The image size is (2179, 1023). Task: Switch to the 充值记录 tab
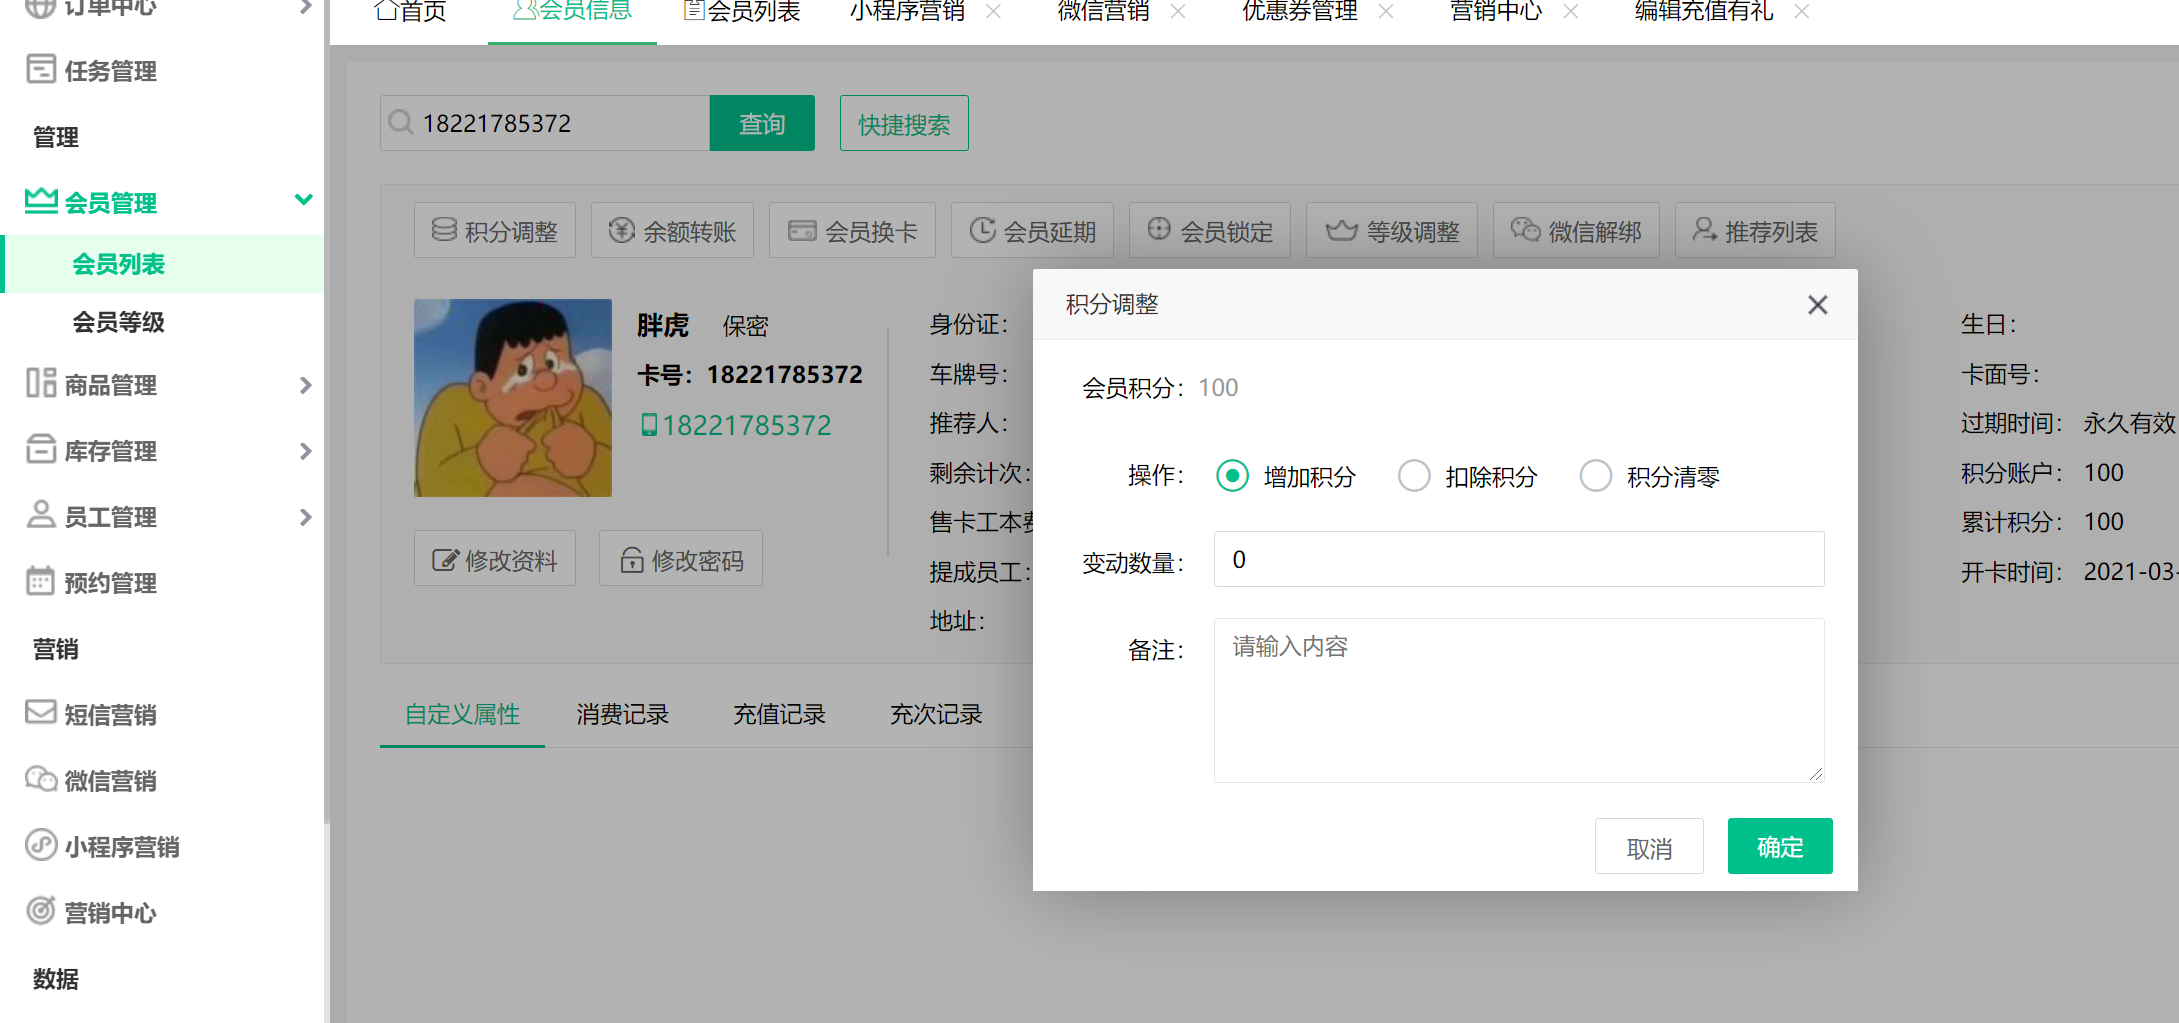[779, 714]
